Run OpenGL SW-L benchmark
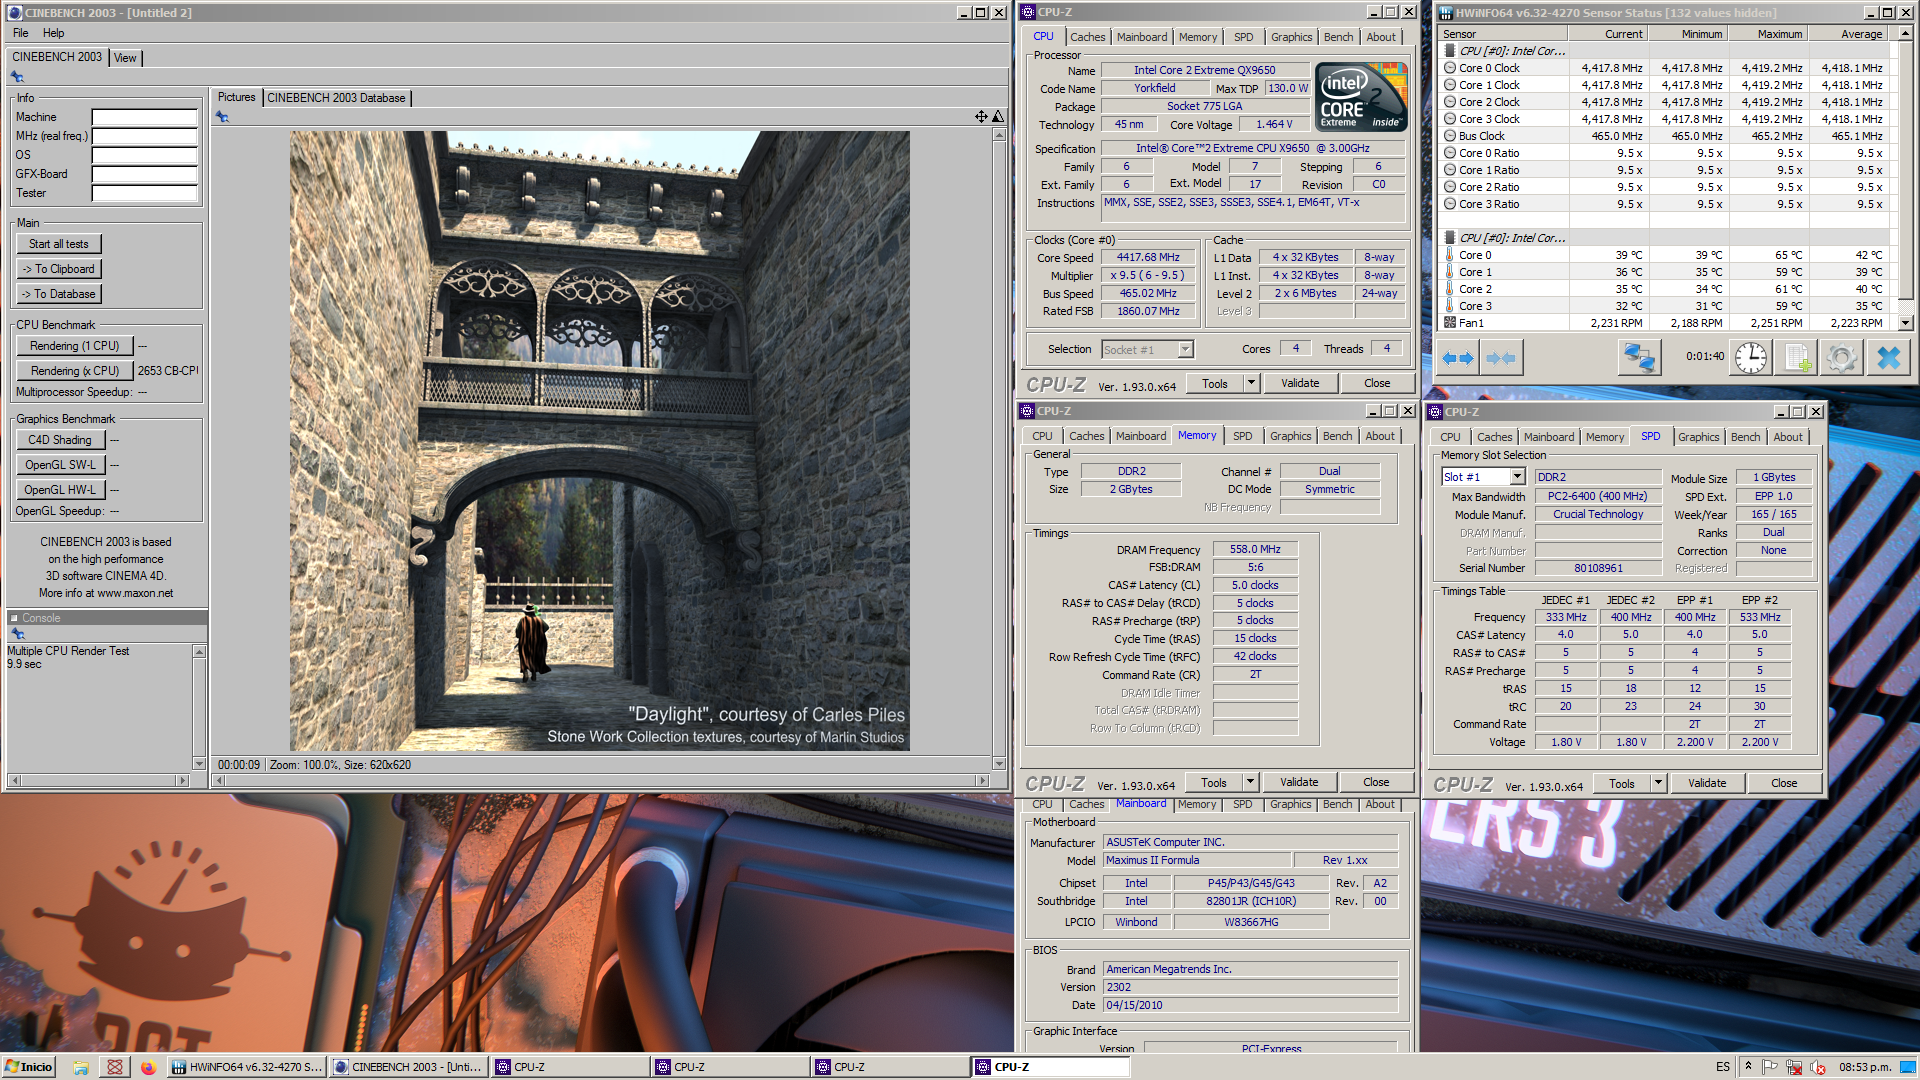This screenshot has height=1080, width=1920. pos(60,465)
